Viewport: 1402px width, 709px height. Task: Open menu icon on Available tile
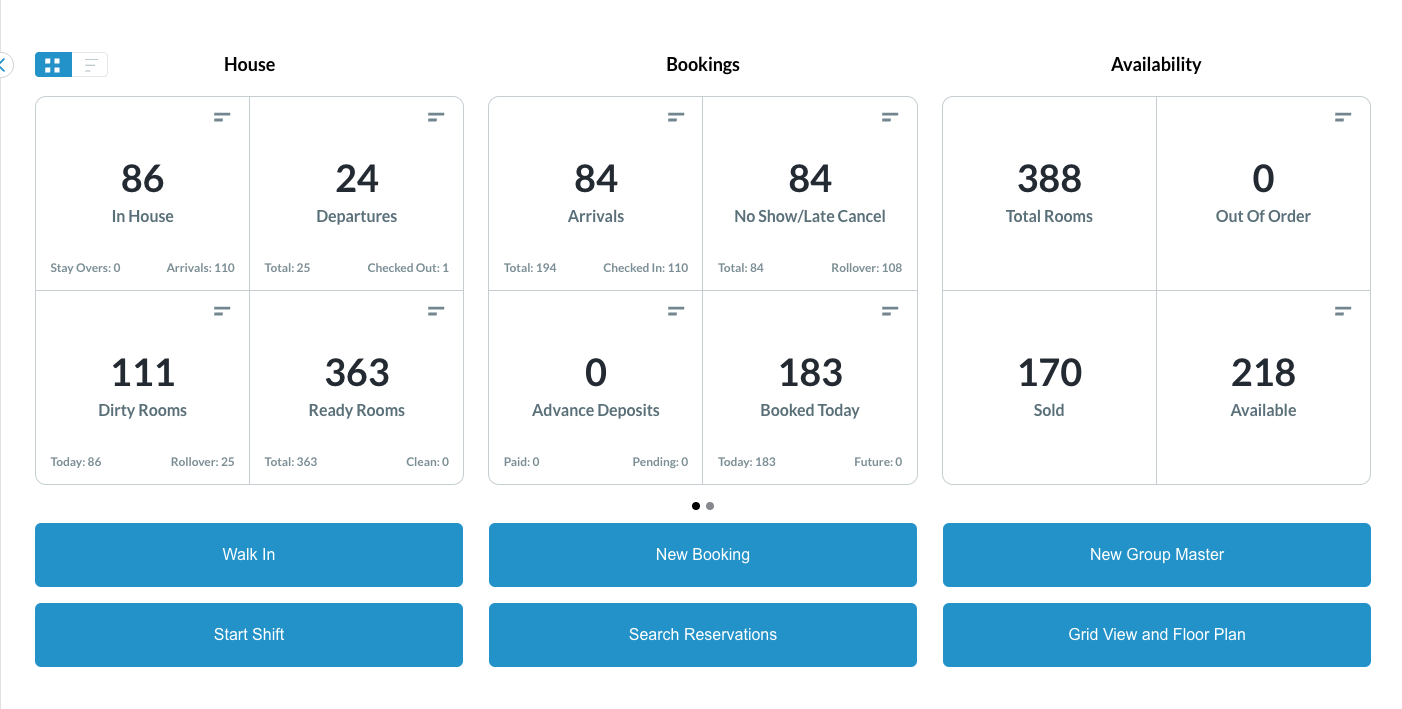(1343, 311)
